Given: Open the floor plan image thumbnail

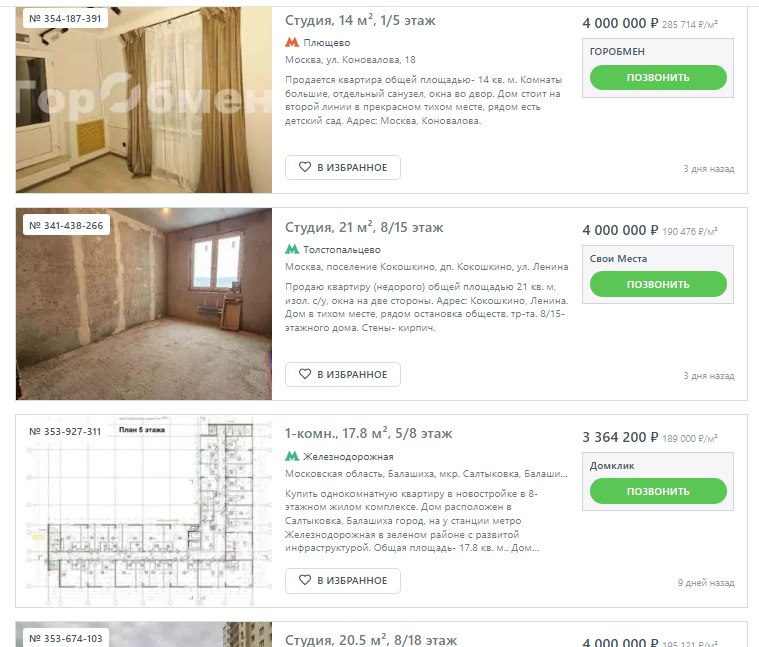Looking at the screenshot, I should click(x=144, y=511).
